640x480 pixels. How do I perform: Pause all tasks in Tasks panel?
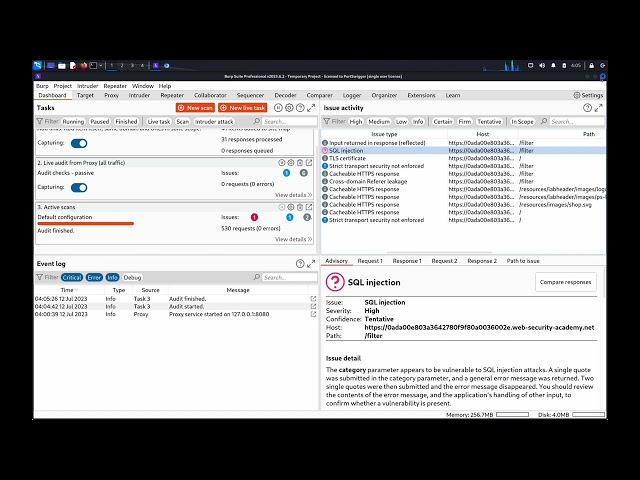pyautogui.click(x=278, y=108)
